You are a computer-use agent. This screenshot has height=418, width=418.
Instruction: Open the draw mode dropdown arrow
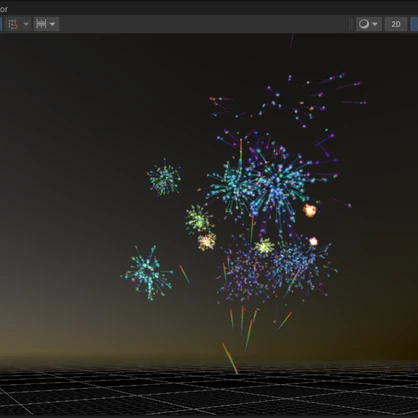(375, 24)
